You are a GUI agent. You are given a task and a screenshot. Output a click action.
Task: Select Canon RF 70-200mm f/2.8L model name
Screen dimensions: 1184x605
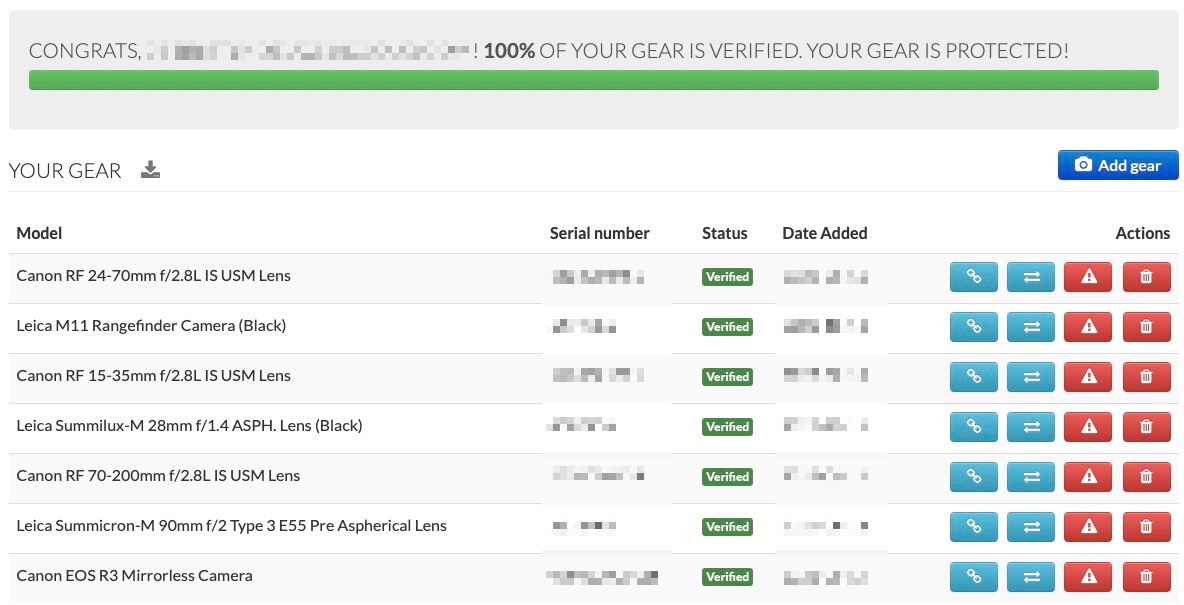pyautogui.click(x=159, y=475)
